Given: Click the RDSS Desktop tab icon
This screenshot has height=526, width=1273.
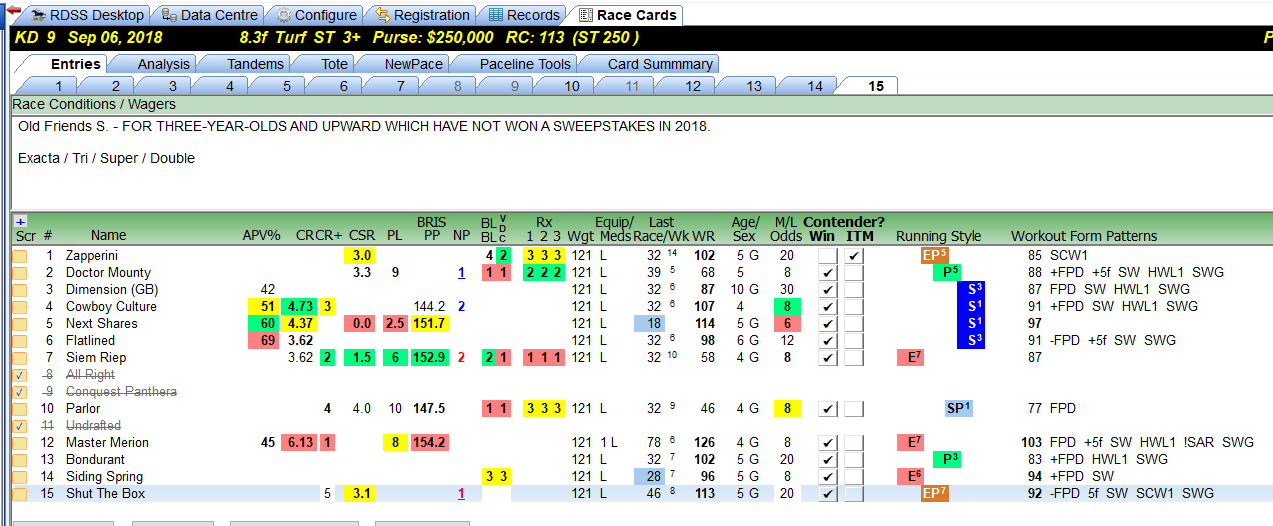Looking at the screenshot, I should [38, 15].
